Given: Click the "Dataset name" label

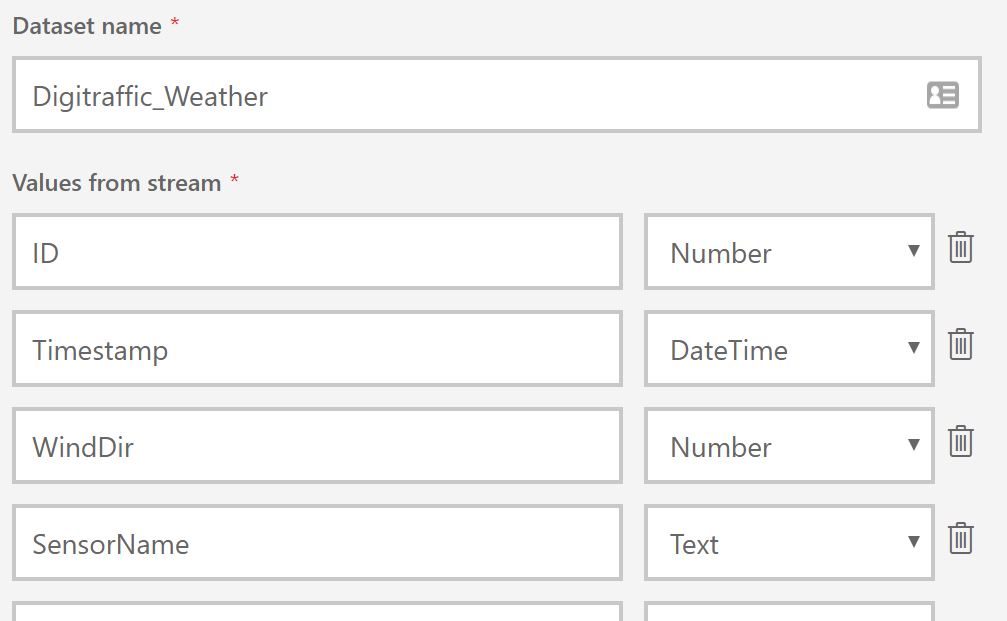Looking at the screenshot, I should (87, 27).
